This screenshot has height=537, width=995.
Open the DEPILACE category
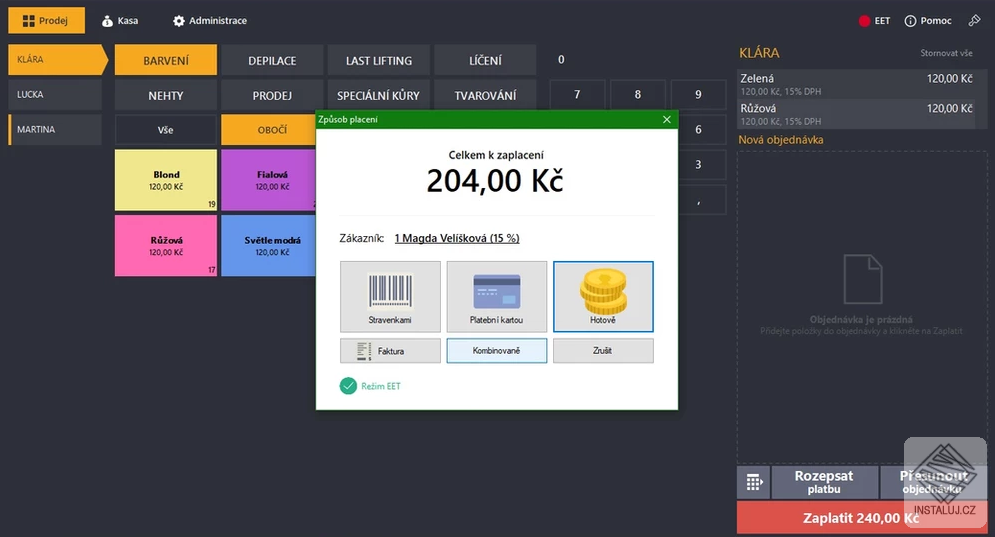272,60
